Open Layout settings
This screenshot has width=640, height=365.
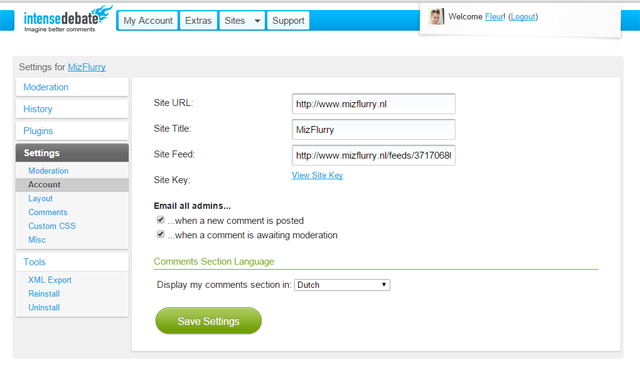tap(40, 198)
